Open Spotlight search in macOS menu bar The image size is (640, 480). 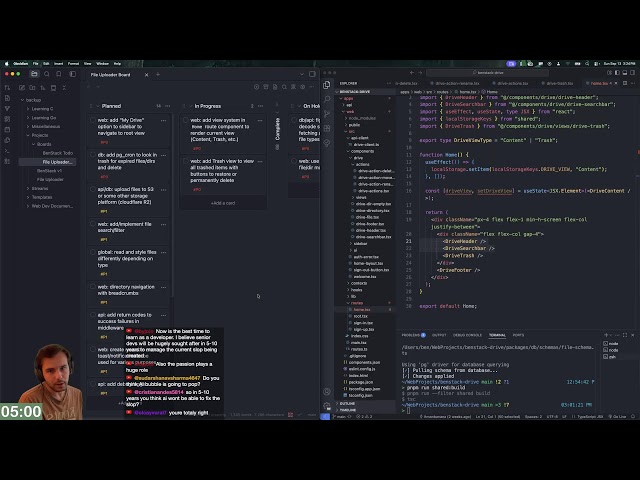587,64
